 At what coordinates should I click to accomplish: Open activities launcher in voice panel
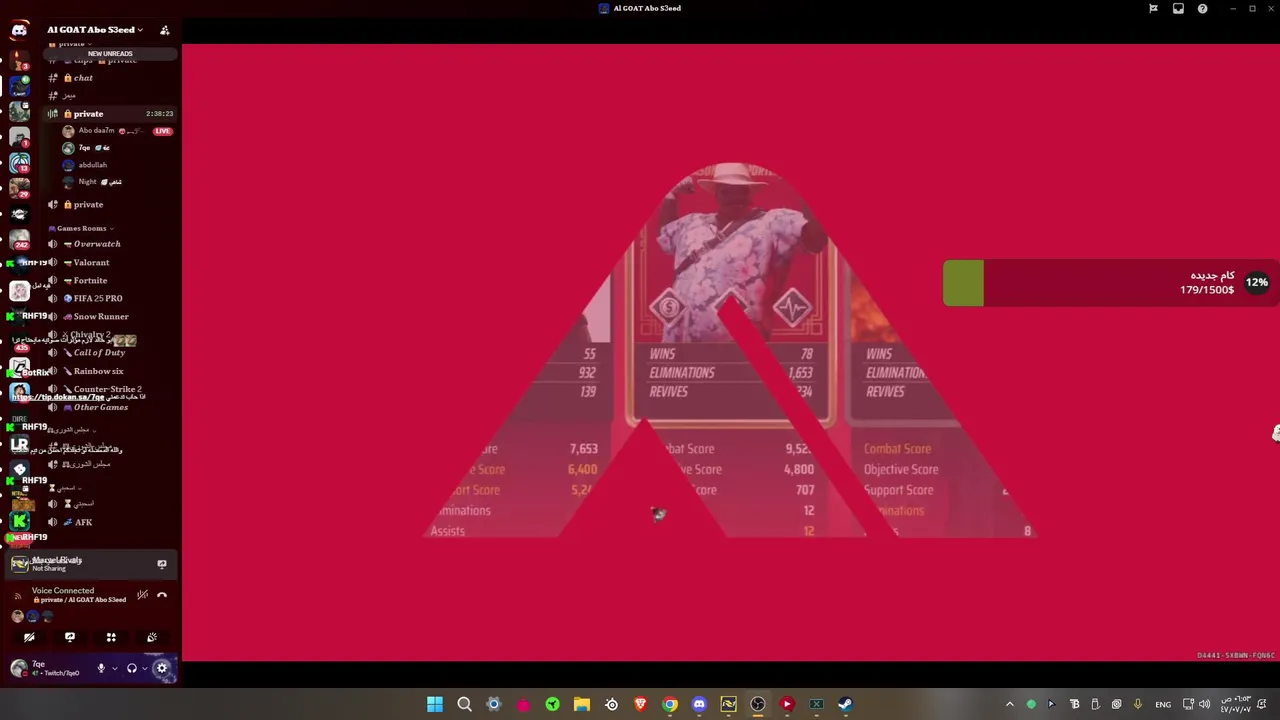click(x=111, y=637)
